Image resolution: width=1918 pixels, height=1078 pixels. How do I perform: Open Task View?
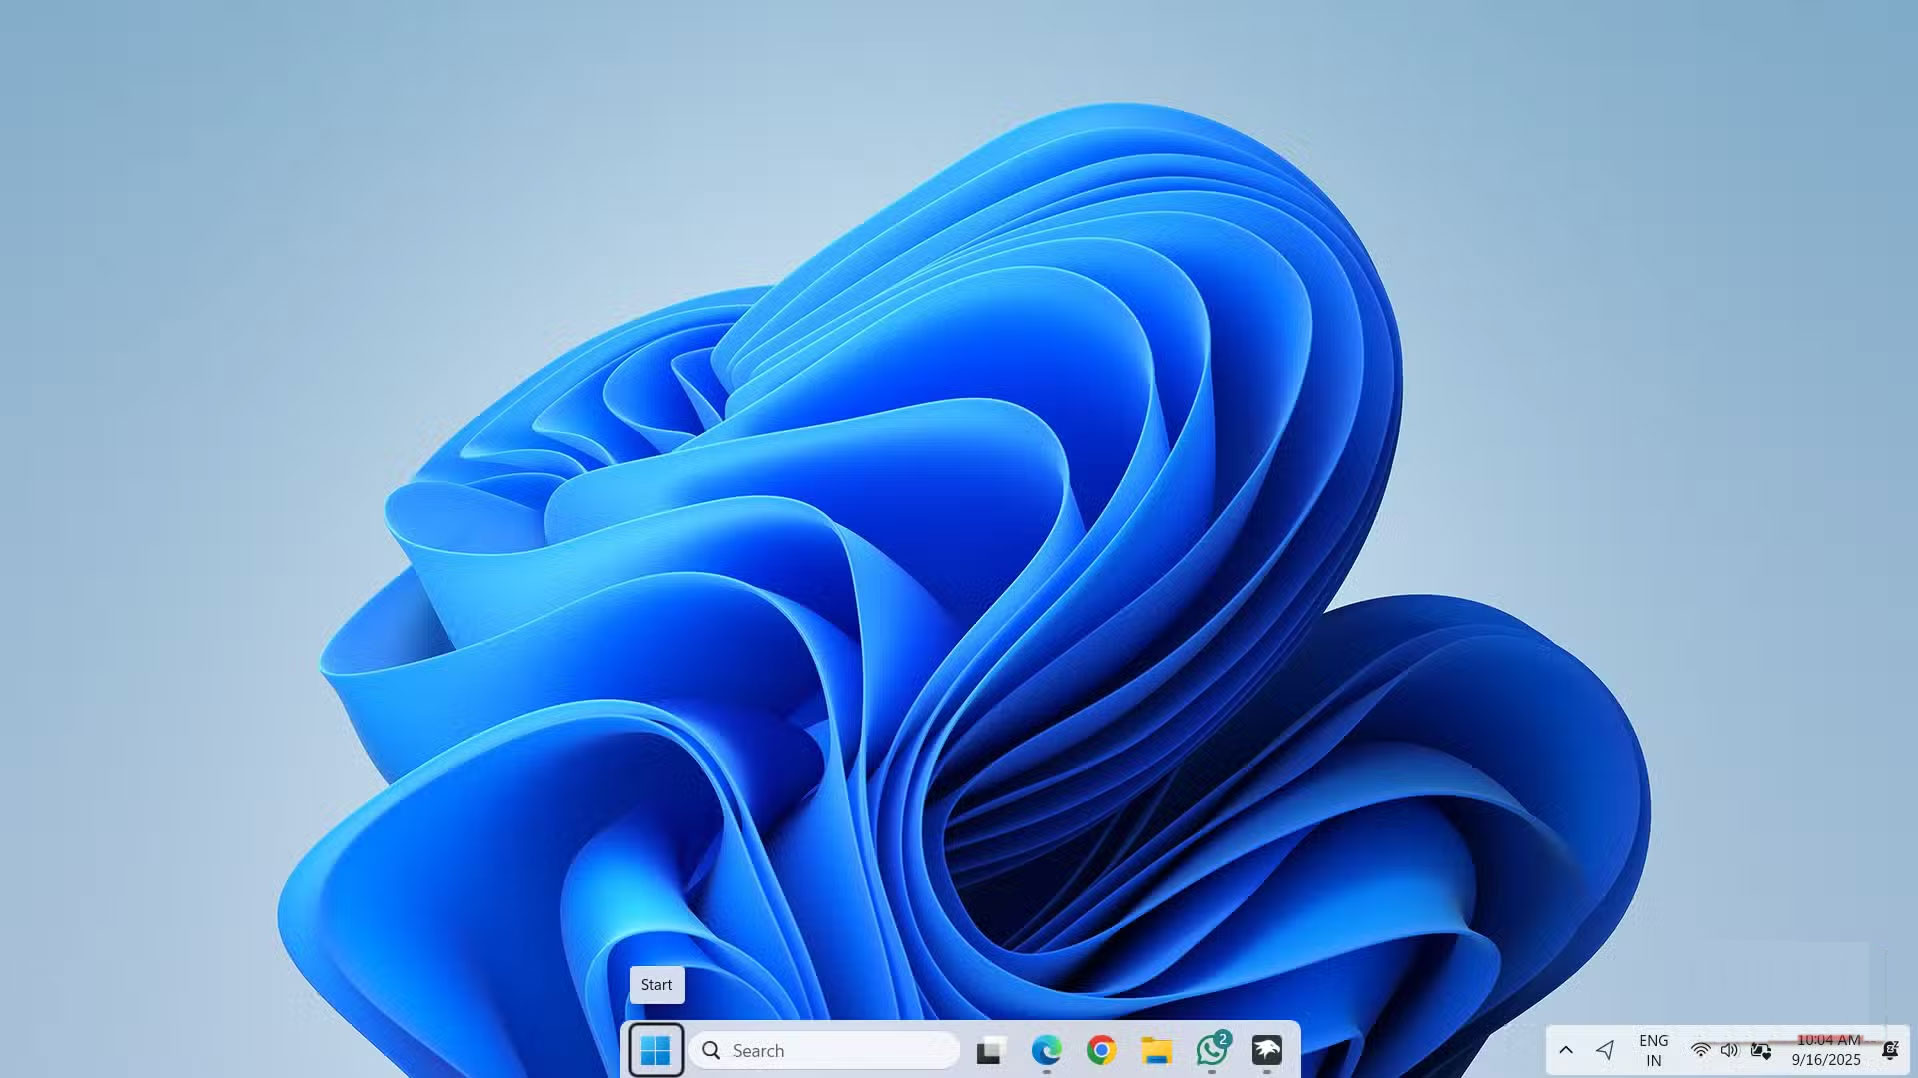(x=989, y=1051)
